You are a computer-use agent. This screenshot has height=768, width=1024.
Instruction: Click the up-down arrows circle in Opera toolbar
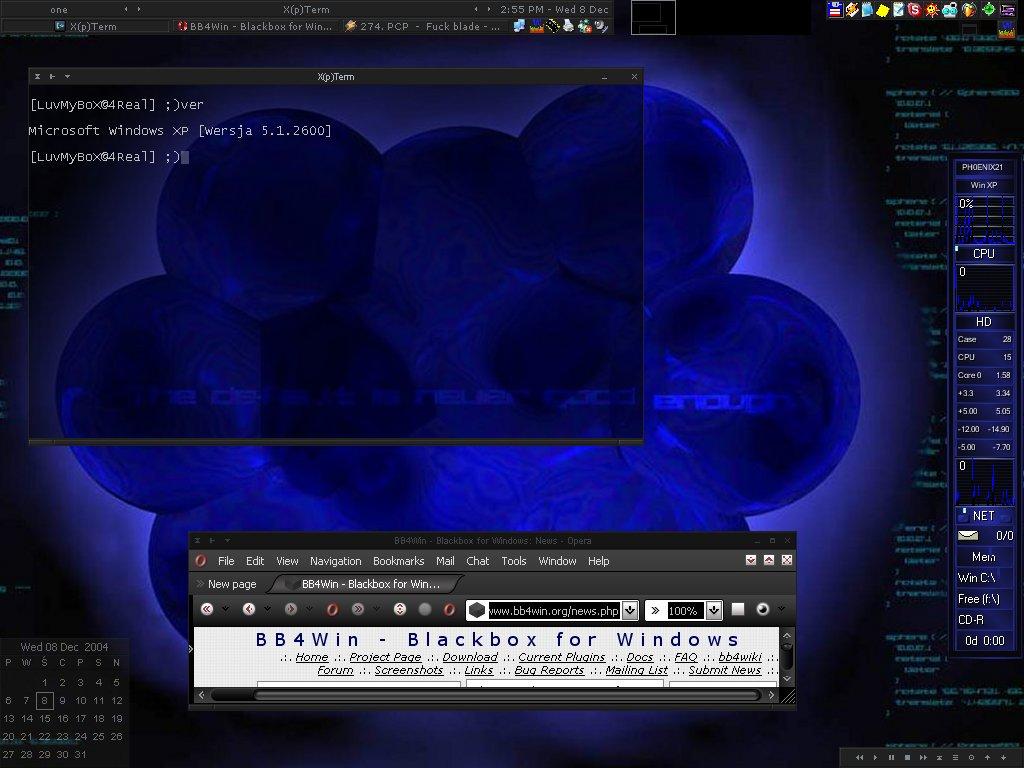(x=400, y=609)
